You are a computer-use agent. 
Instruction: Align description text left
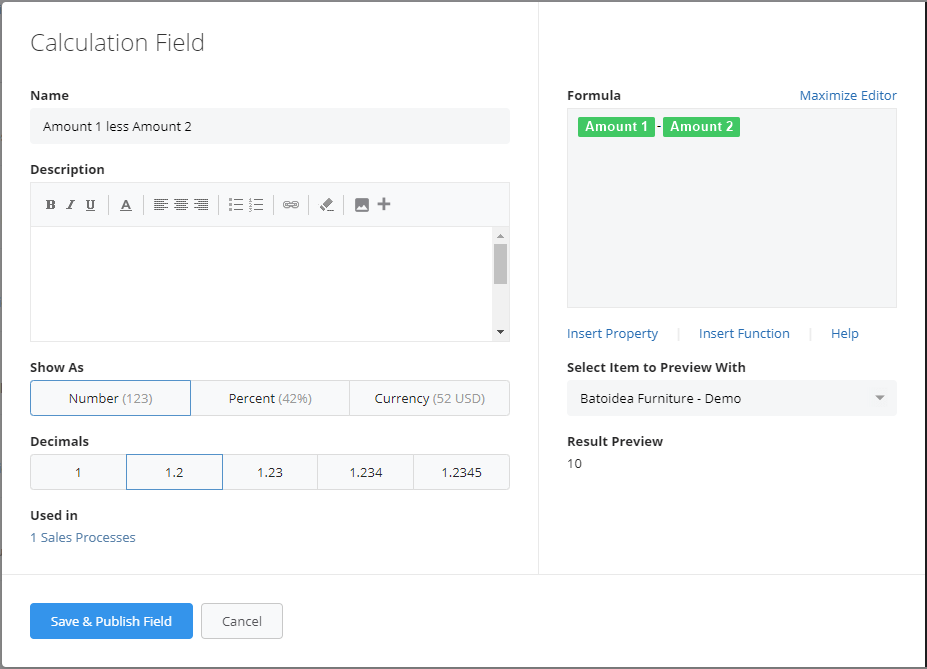point(161,204)
